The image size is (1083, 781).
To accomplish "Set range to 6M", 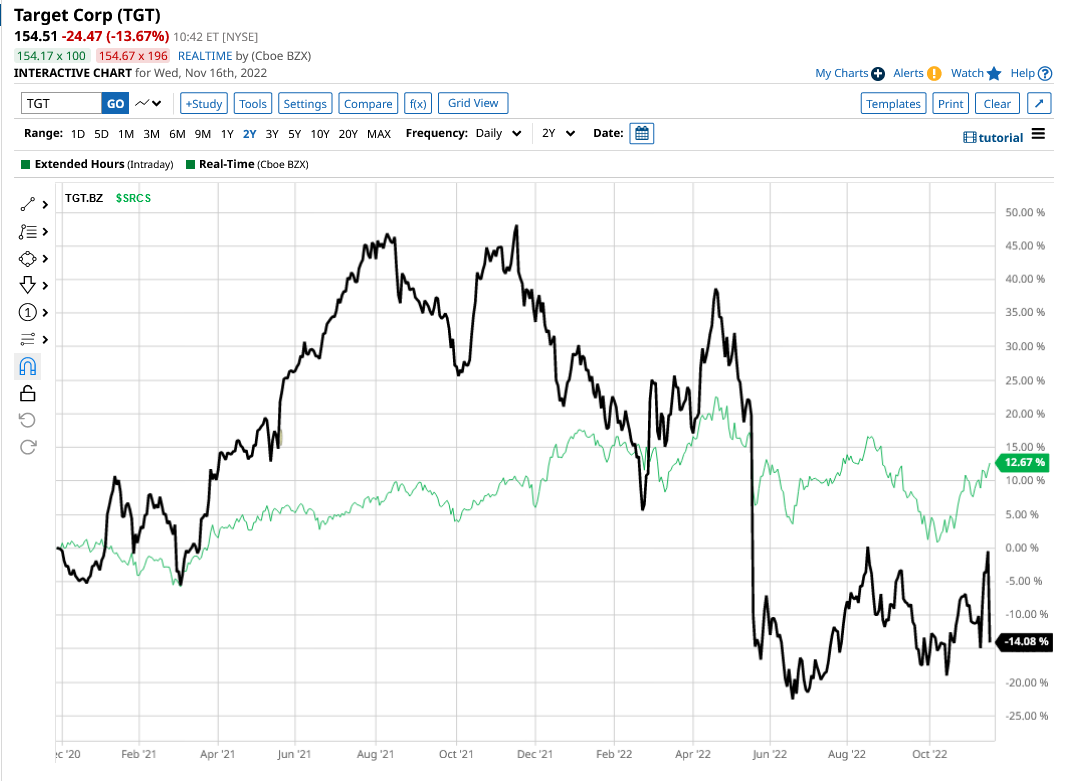I will point(178,134).
